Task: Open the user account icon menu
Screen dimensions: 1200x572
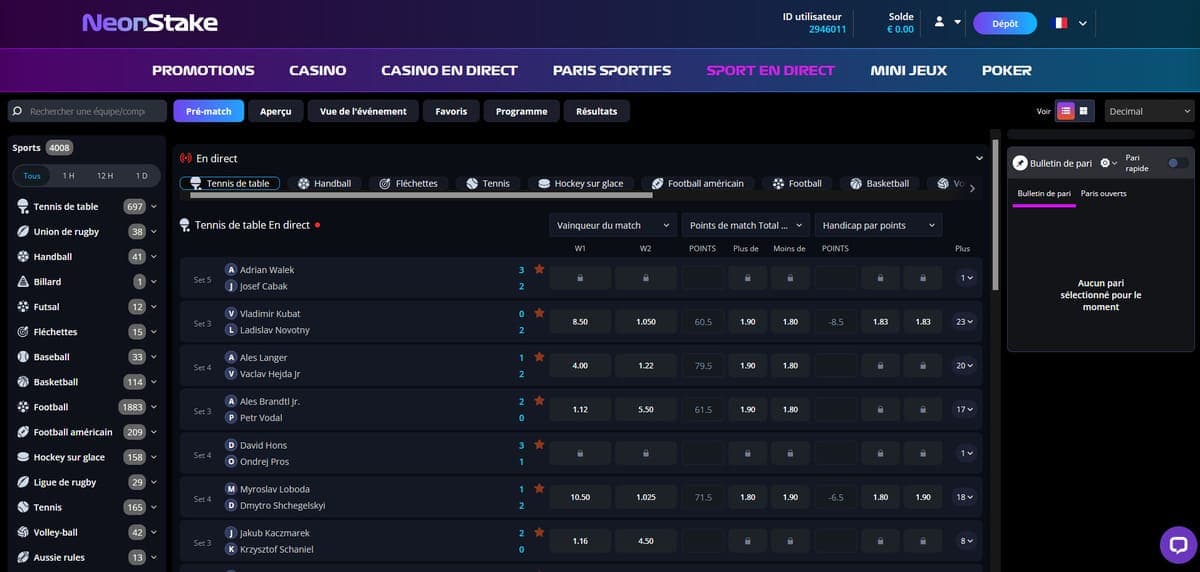Action: point(939,22)
